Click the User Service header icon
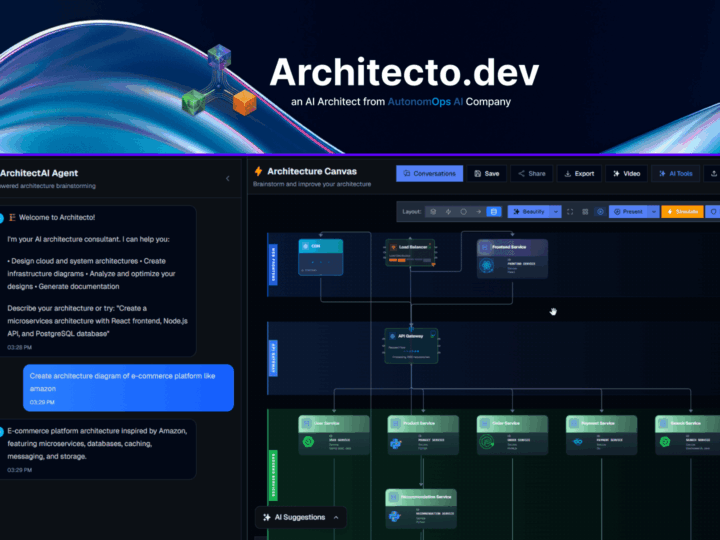This screenshot has width=720, height=540. (x=306, y=423)
